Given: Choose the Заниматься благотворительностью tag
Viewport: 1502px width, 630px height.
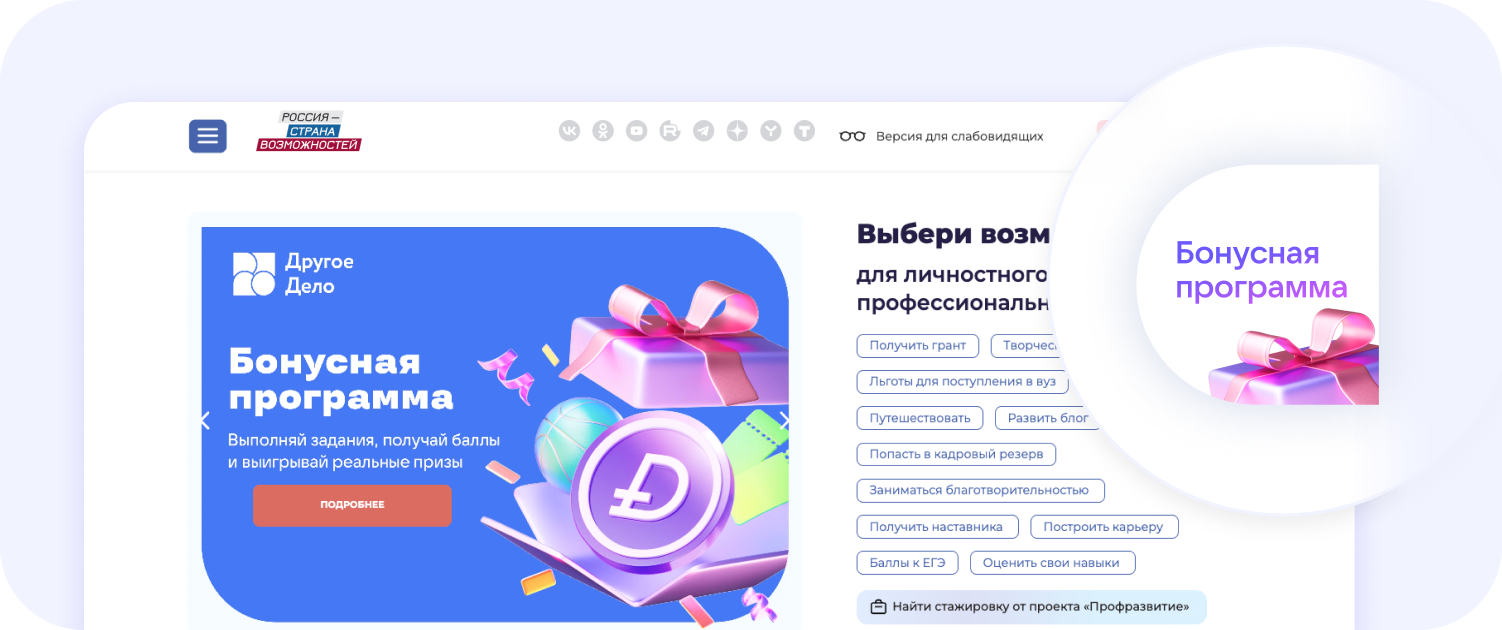Looking at the screenshot, I should point(980,490).
